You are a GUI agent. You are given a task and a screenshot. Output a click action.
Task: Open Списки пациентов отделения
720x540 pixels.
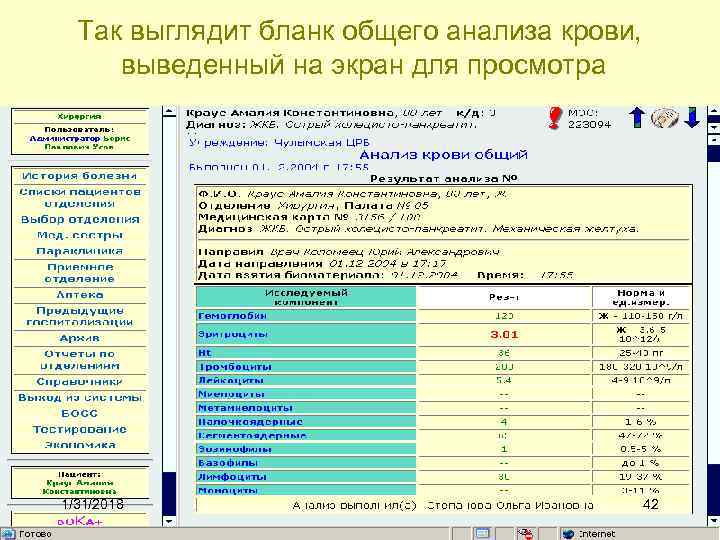tap(79, 198)
